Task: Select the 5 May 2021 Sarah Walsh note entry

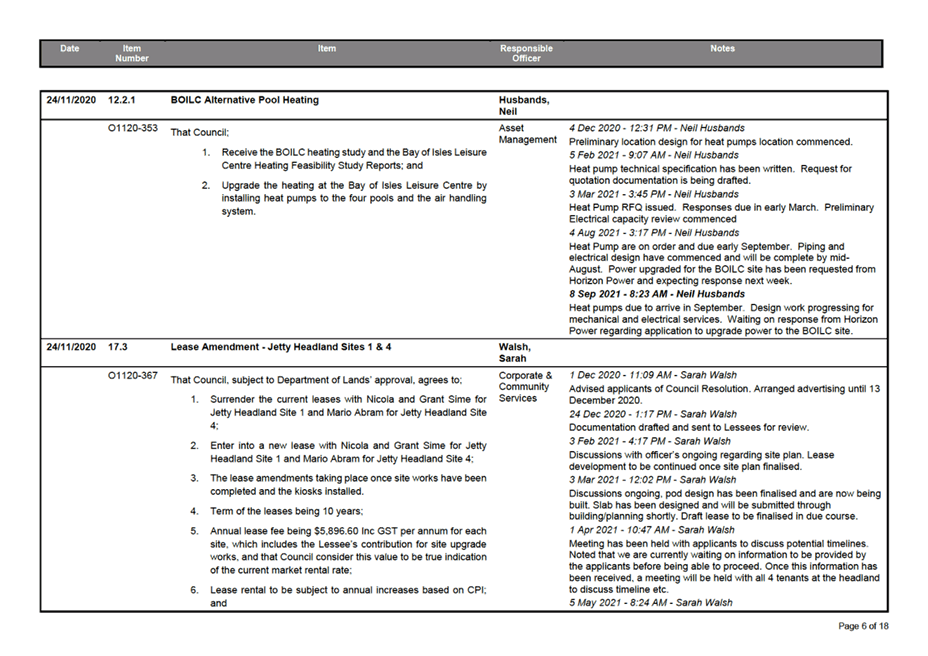Action: click(645, 602)
